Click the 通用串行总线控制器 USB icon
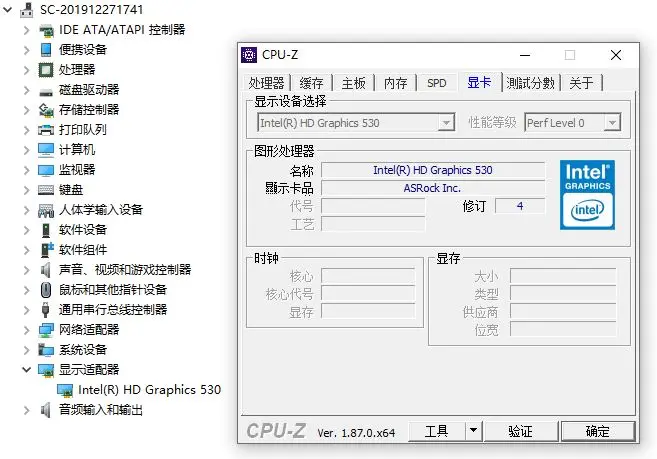 tap(46, 310)
